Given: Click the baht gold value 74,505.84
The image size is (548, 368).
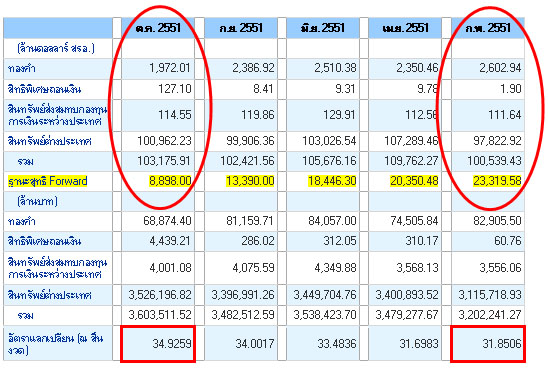Looking at the screenshot, I should tap(414, 221).
